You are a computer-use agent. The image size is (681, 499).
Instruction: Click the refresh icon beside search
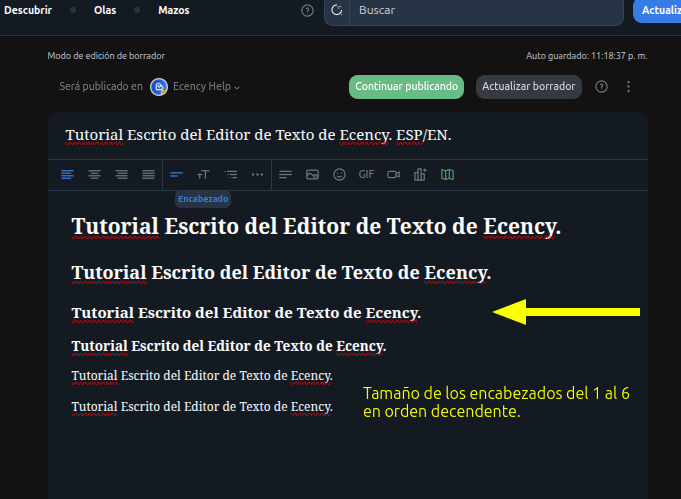[x=337, y=10]
